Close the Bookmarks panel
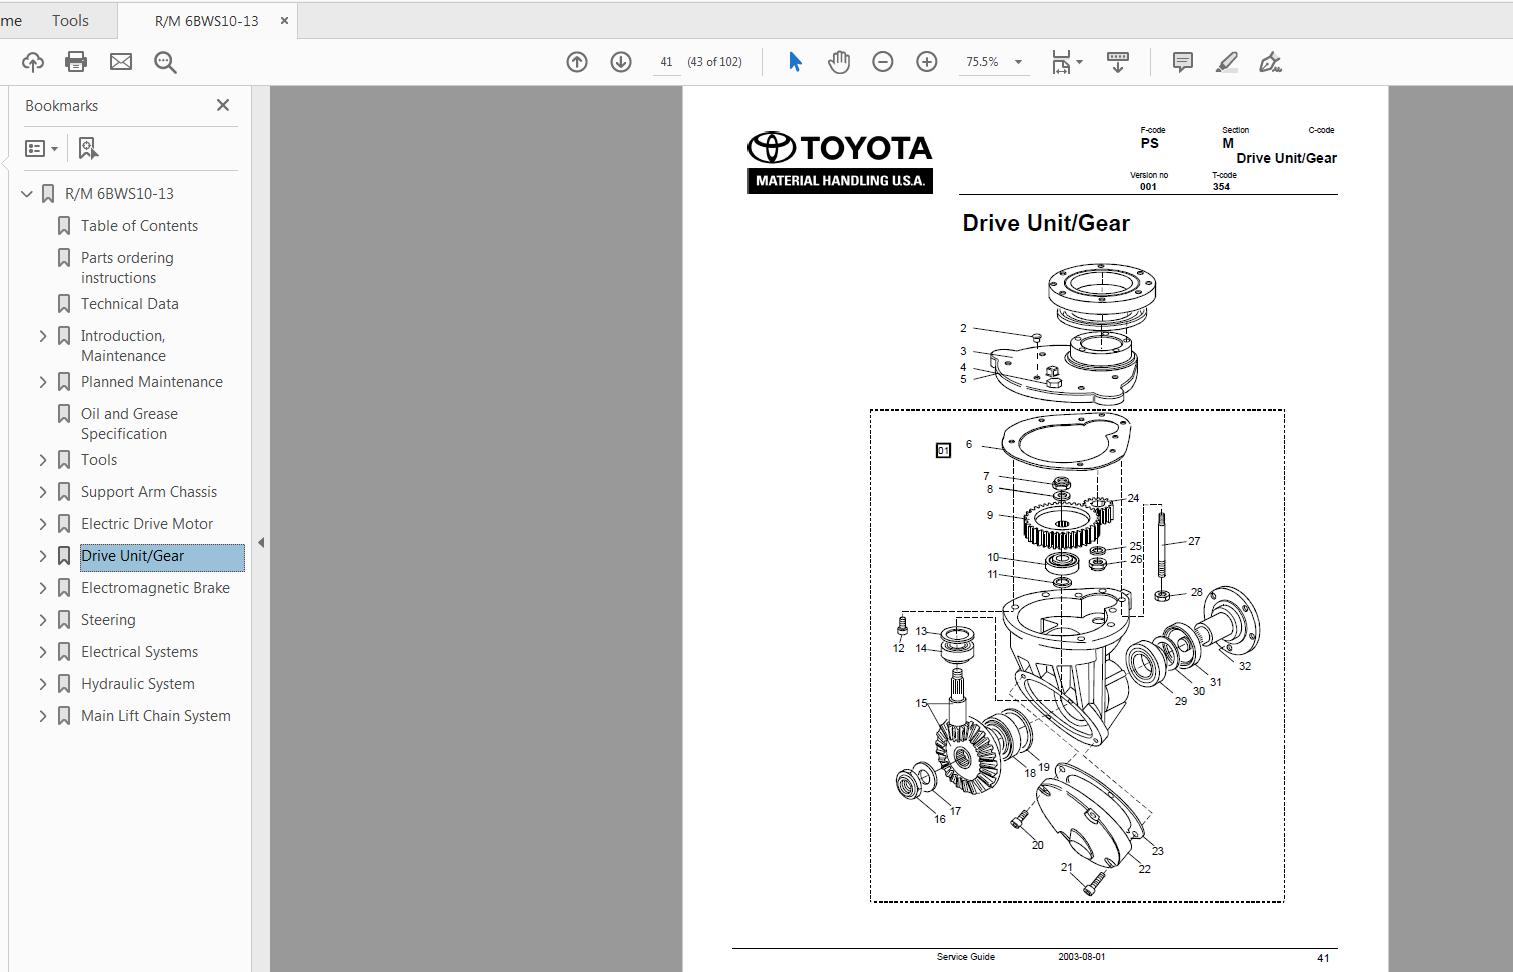The height and width of the screenshot is (972, 1513). tap(222, 104)
